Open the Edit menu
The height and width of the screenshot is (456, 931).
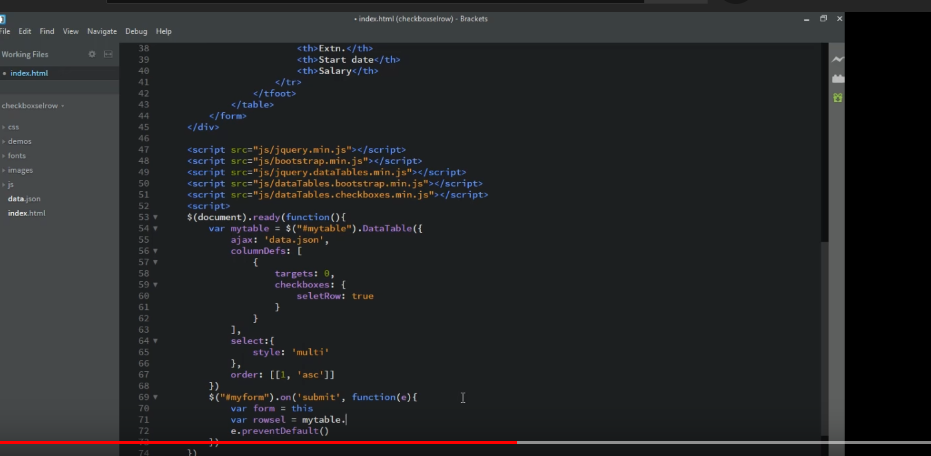click(24, 31)
